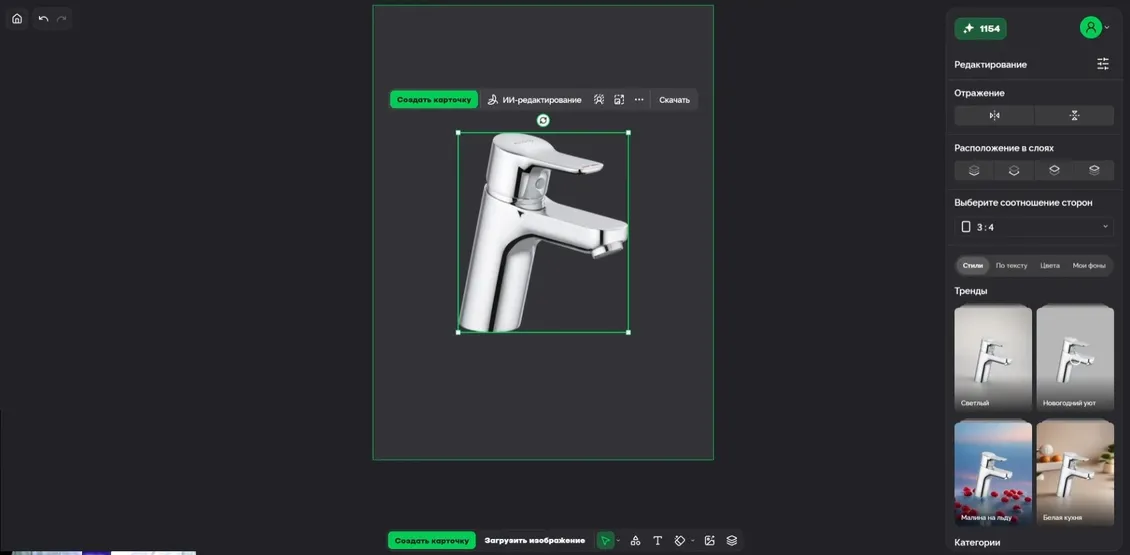Select the Text tool

657,541
